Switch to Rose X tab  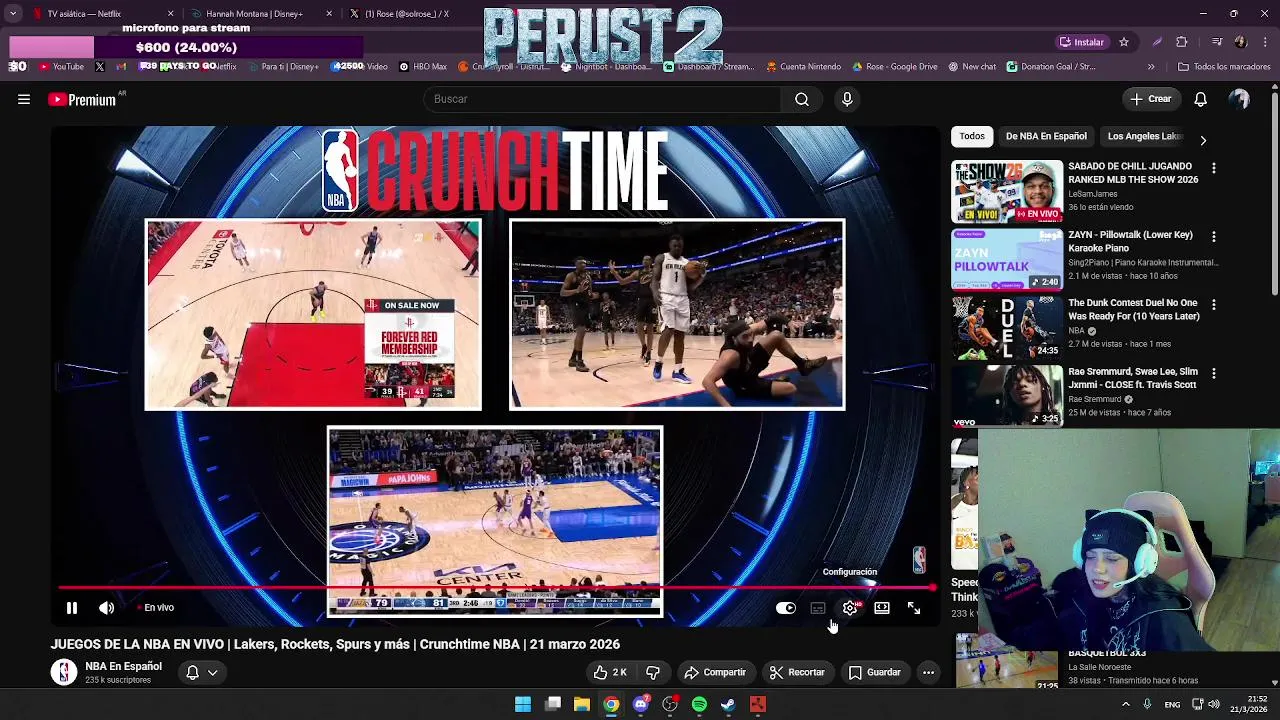coord(408,14)
